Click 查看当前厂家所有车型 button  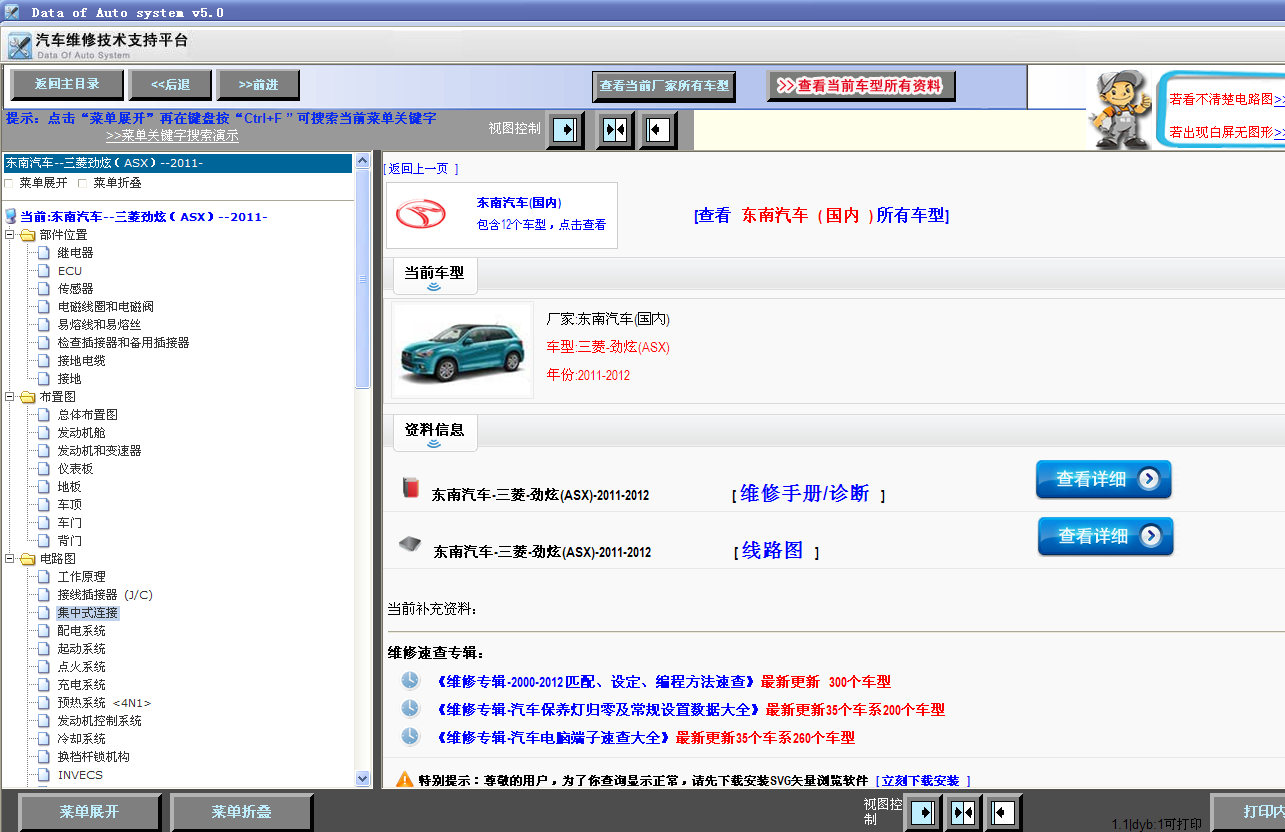(x=664, y=86)
